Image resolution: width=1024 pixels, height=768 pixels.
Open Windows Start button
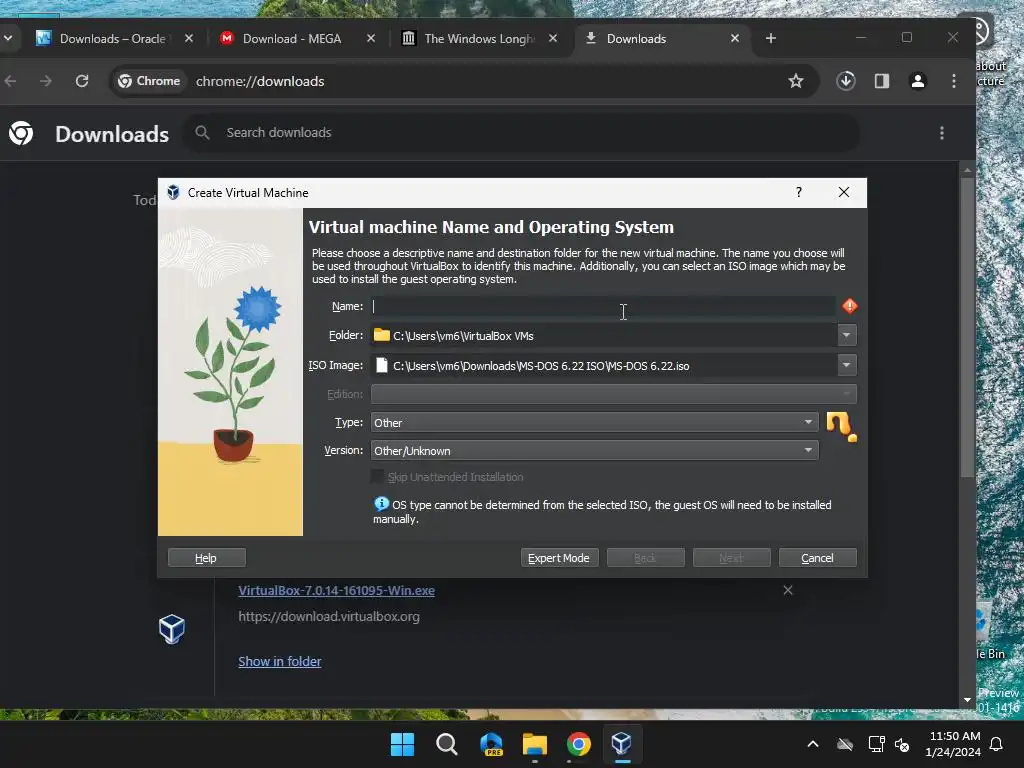[402, 744]
